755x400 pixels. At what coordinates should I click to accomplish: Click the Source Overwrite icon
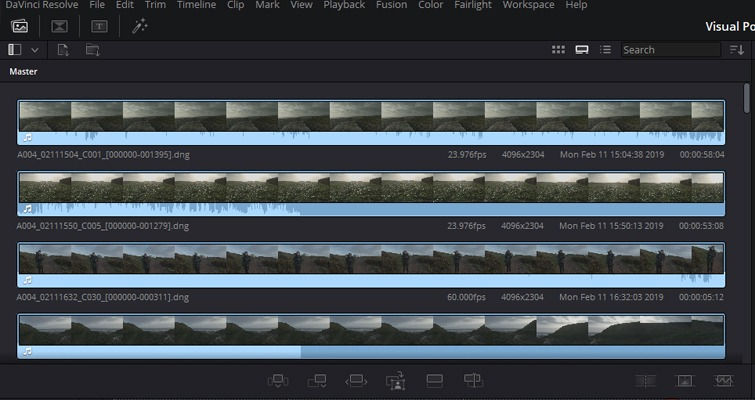(473, 381)
